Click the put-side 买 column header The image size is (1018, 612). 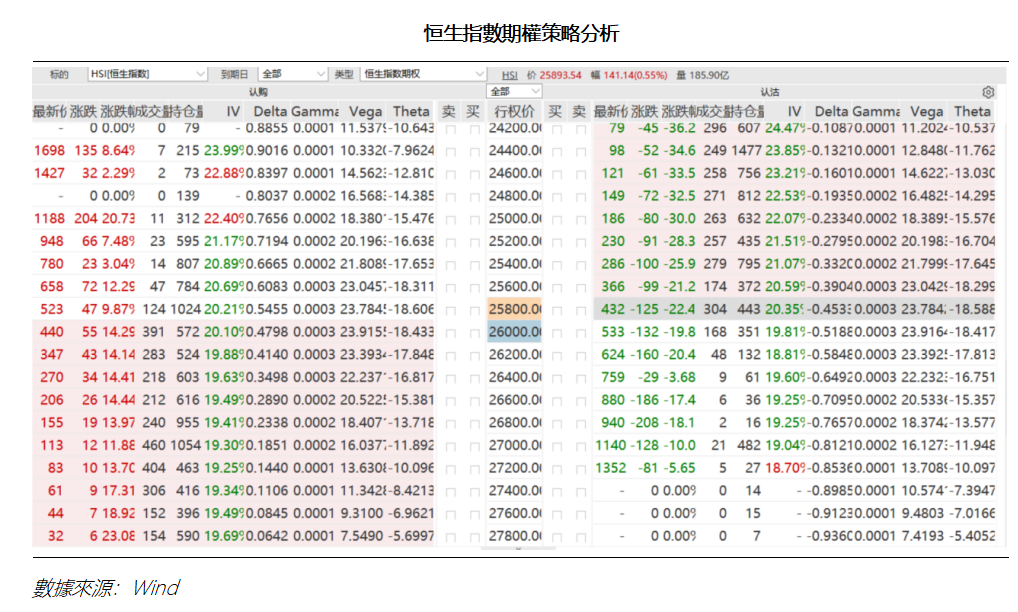[554, 111]
